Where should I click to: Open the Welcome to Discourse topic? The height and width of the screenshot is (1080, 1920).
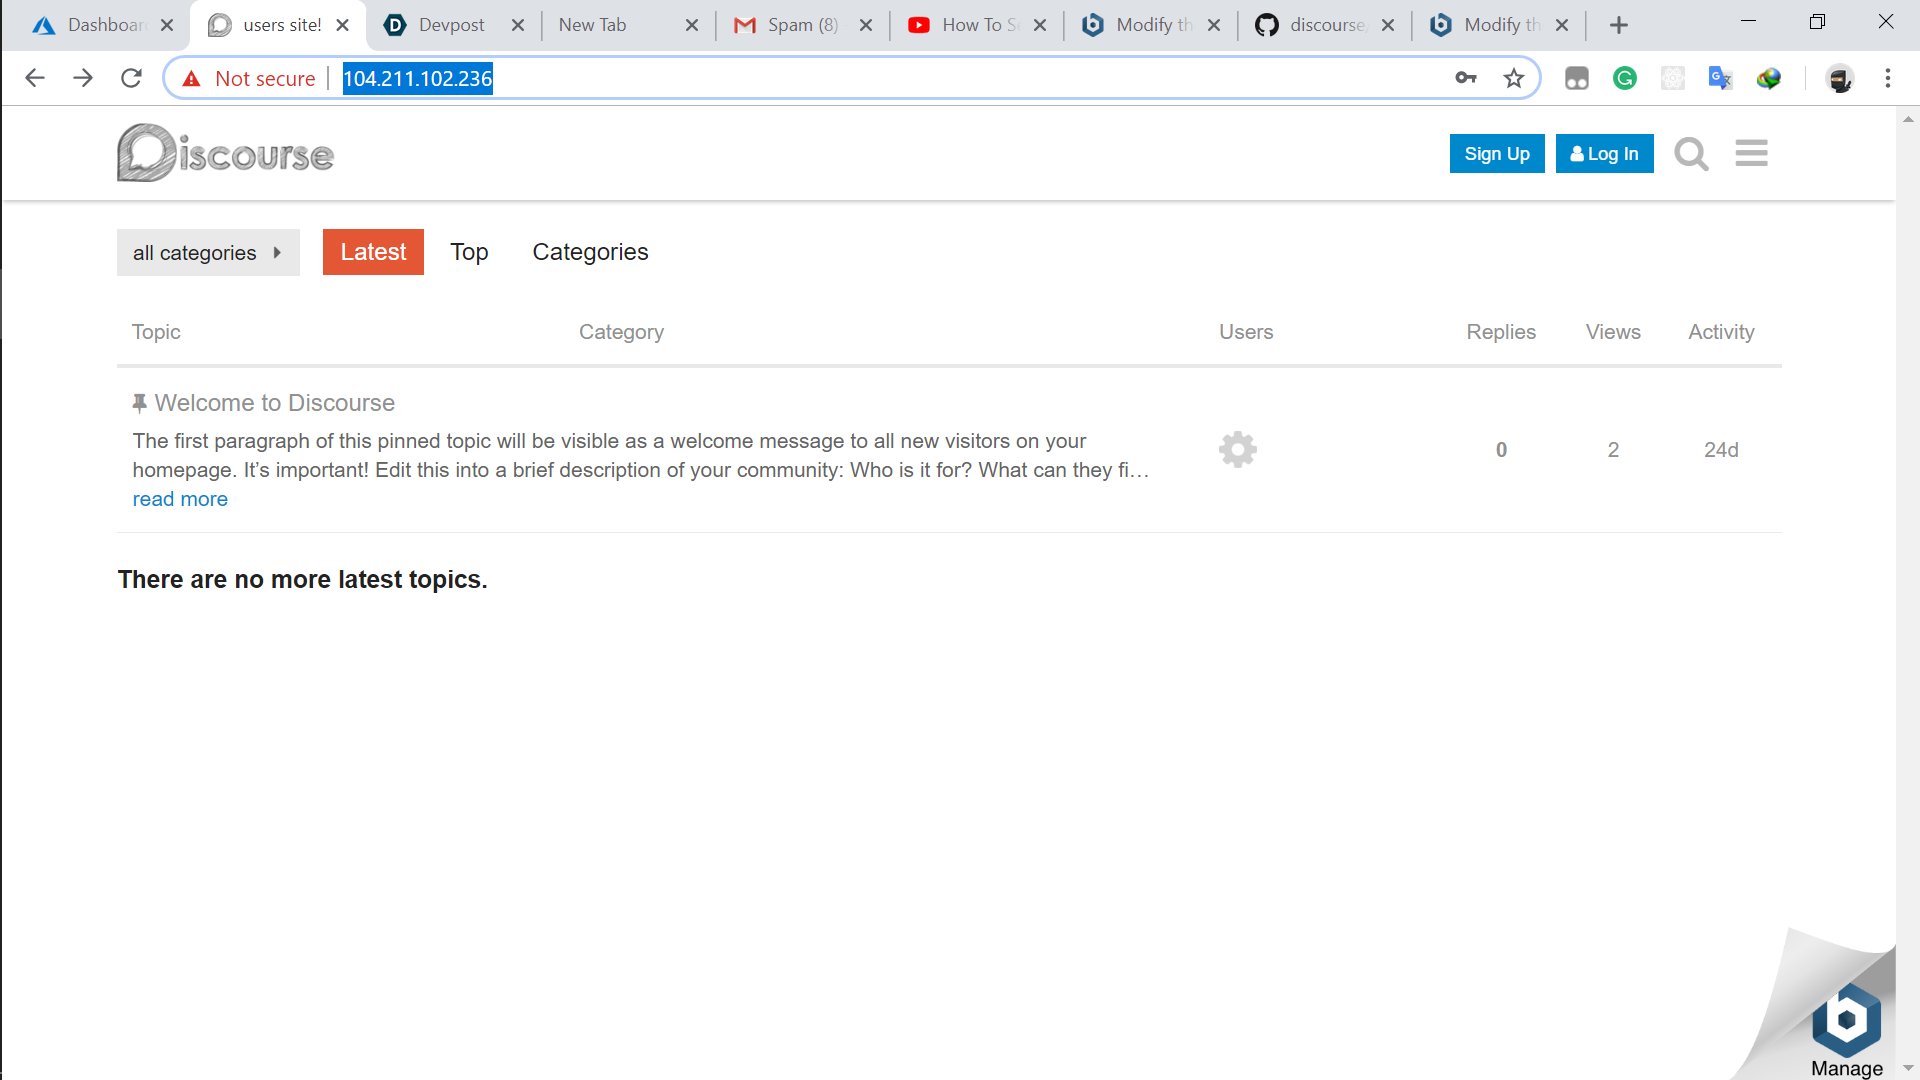pos(274,403)
